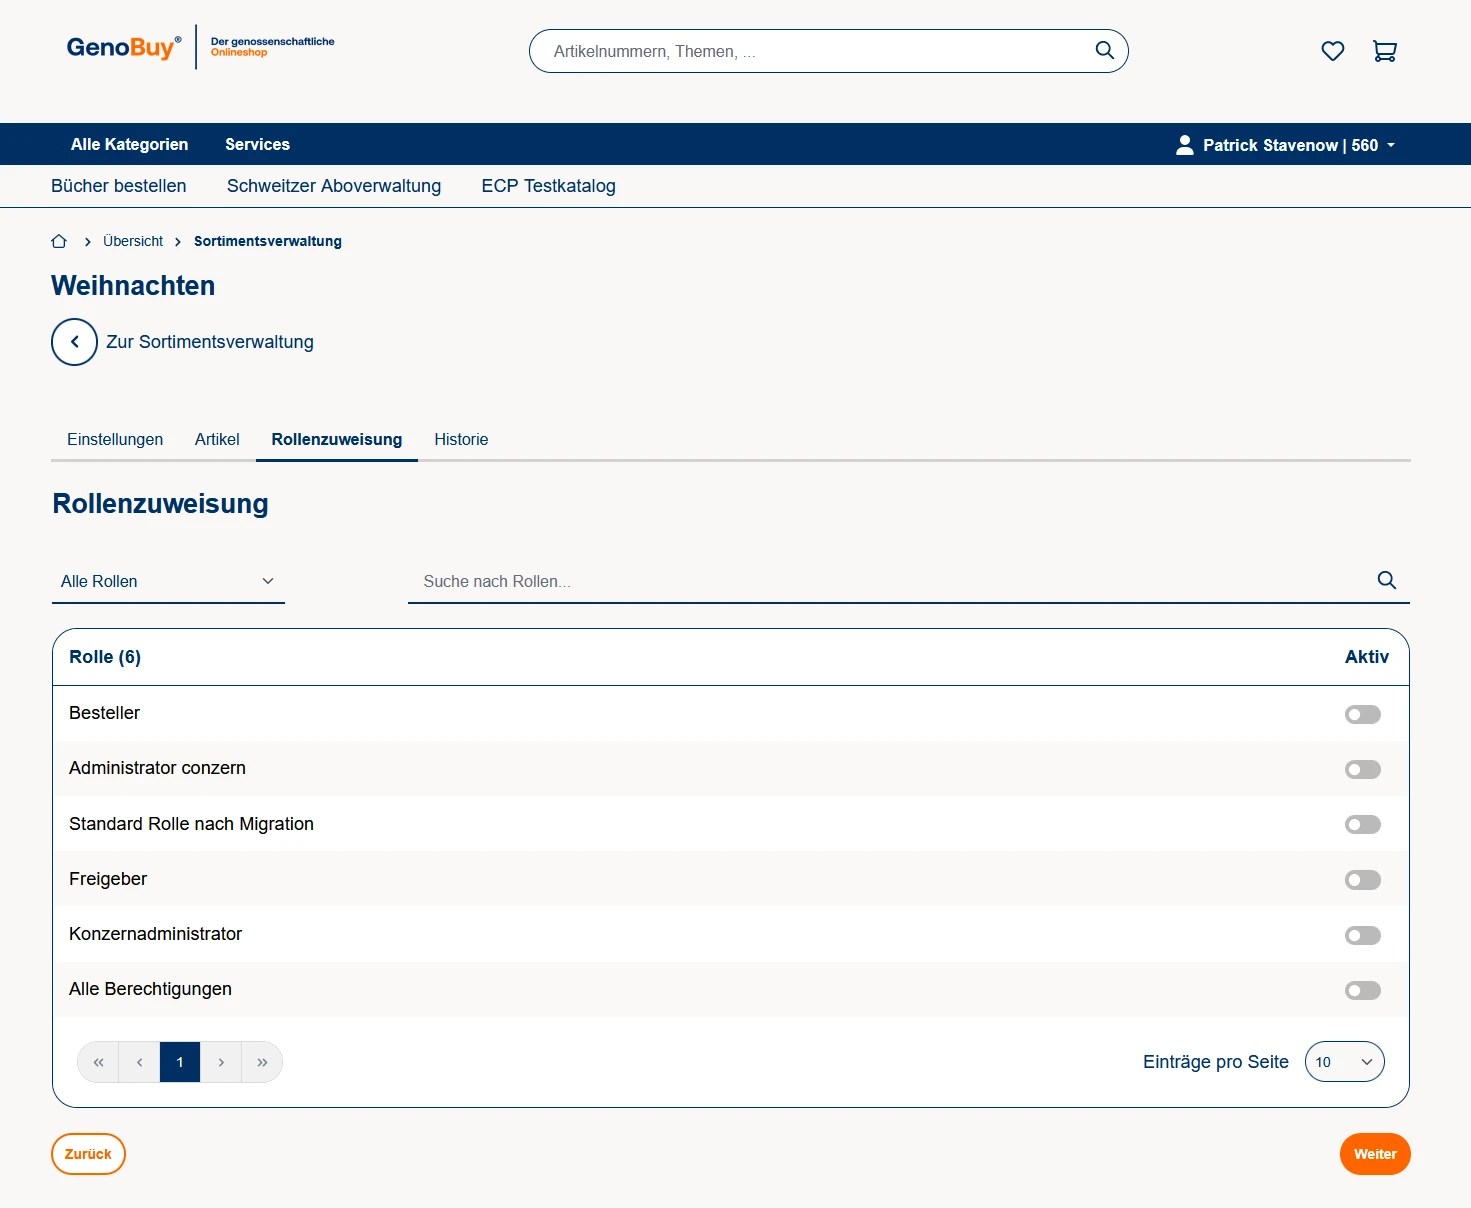Screen dimensions: 1471x1208
Task: Click the Zurück button
Action: tap(88, 1154)
